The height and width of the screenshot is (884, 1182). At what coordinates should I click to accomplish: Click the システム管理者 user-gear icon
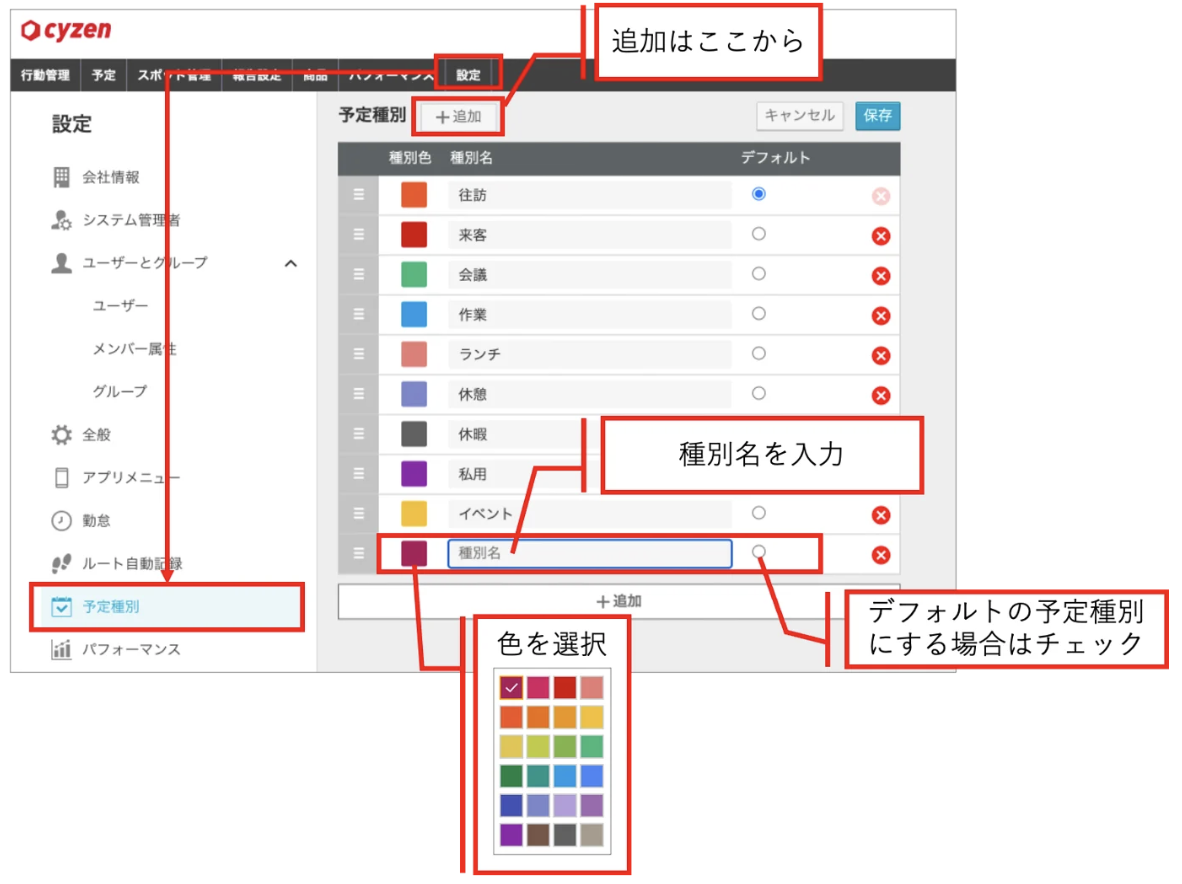[x=61, y=220]
